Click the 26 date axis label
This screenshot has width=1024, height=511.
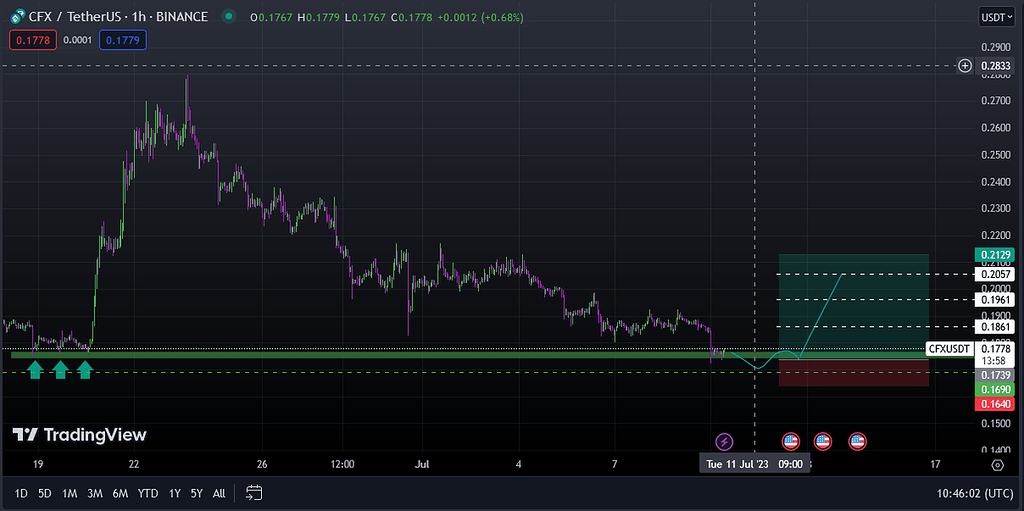pos(262,465)
